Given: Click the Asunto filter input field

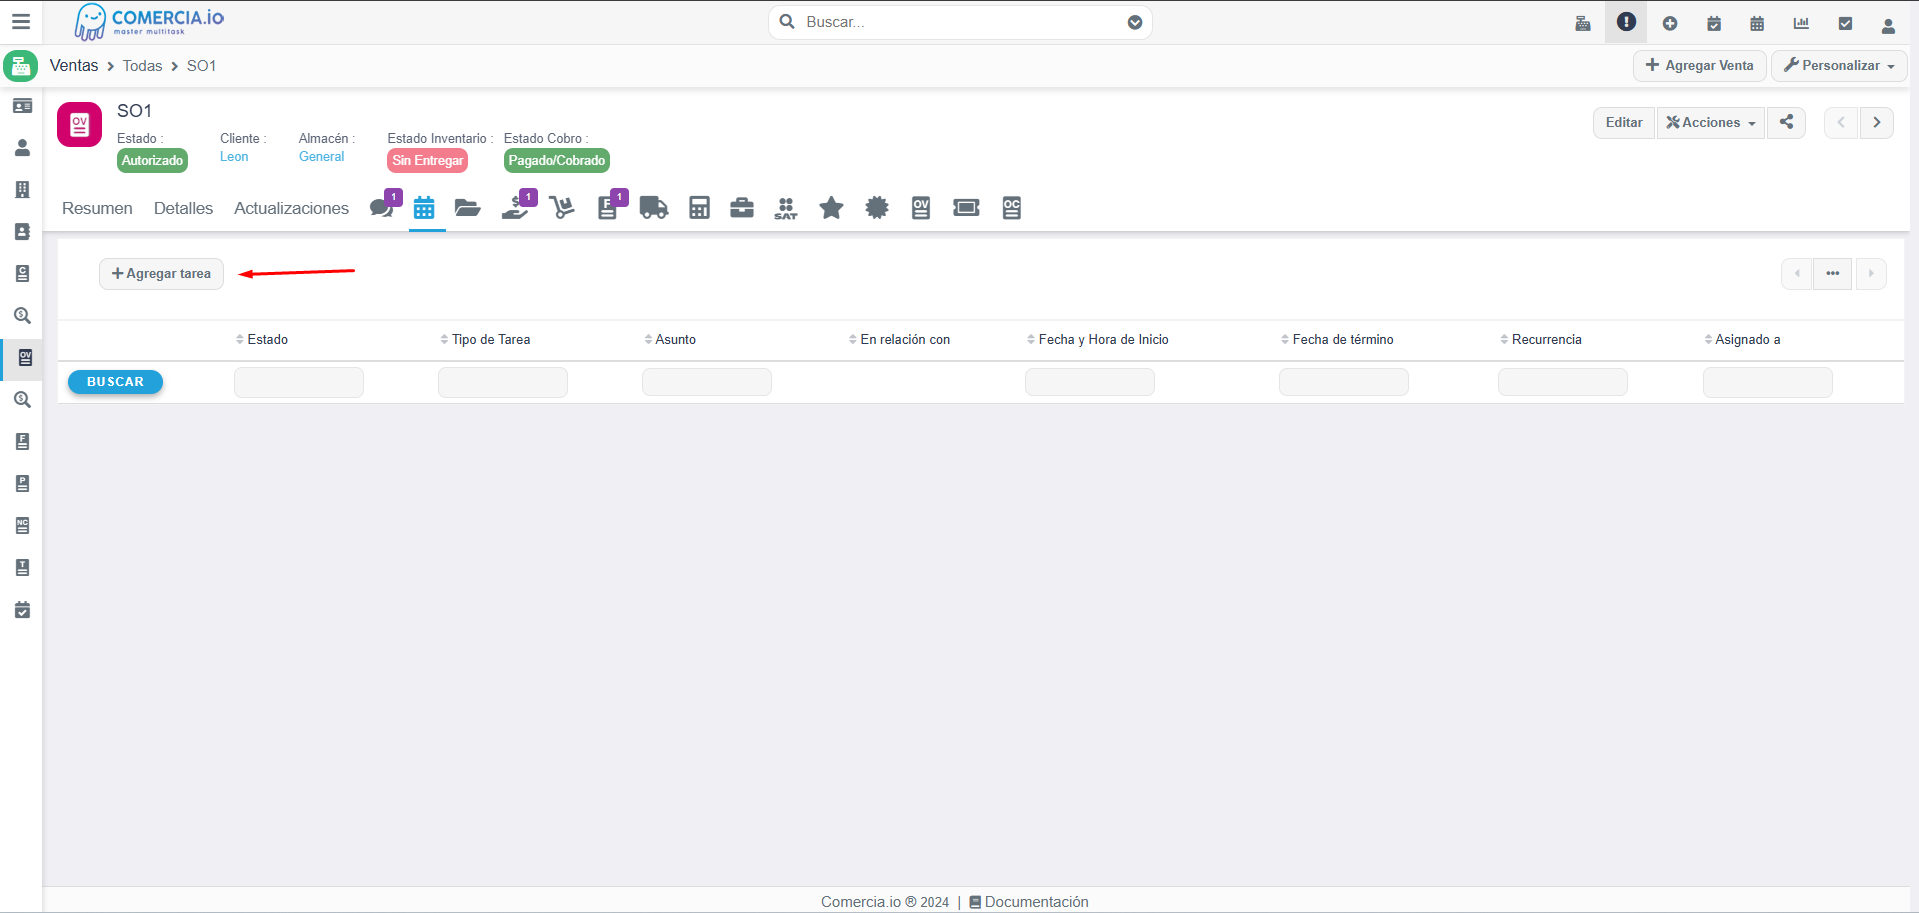Looking at the screenshot, I should 707,382.
